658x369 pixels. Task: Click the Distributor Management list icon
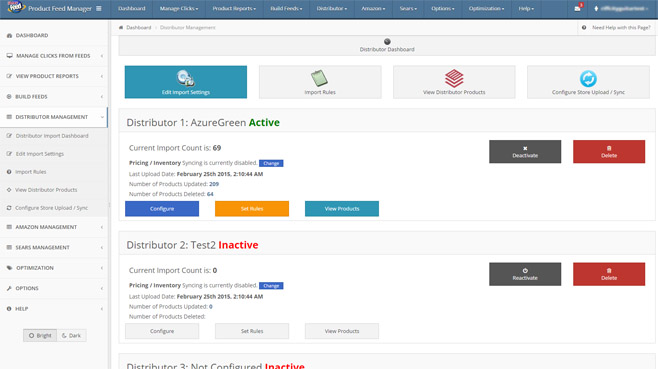tap(9, 117)
